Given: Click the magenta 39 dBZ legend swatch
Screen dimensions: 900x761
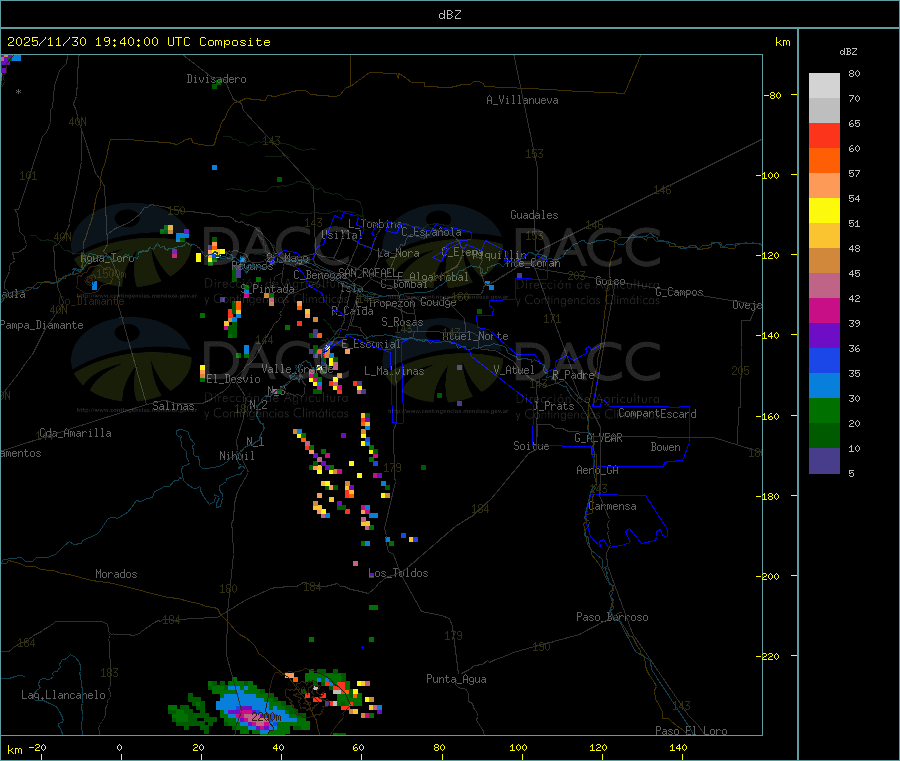Looking at the screenshot, I should pyautogui.click(x=824, y=310).
